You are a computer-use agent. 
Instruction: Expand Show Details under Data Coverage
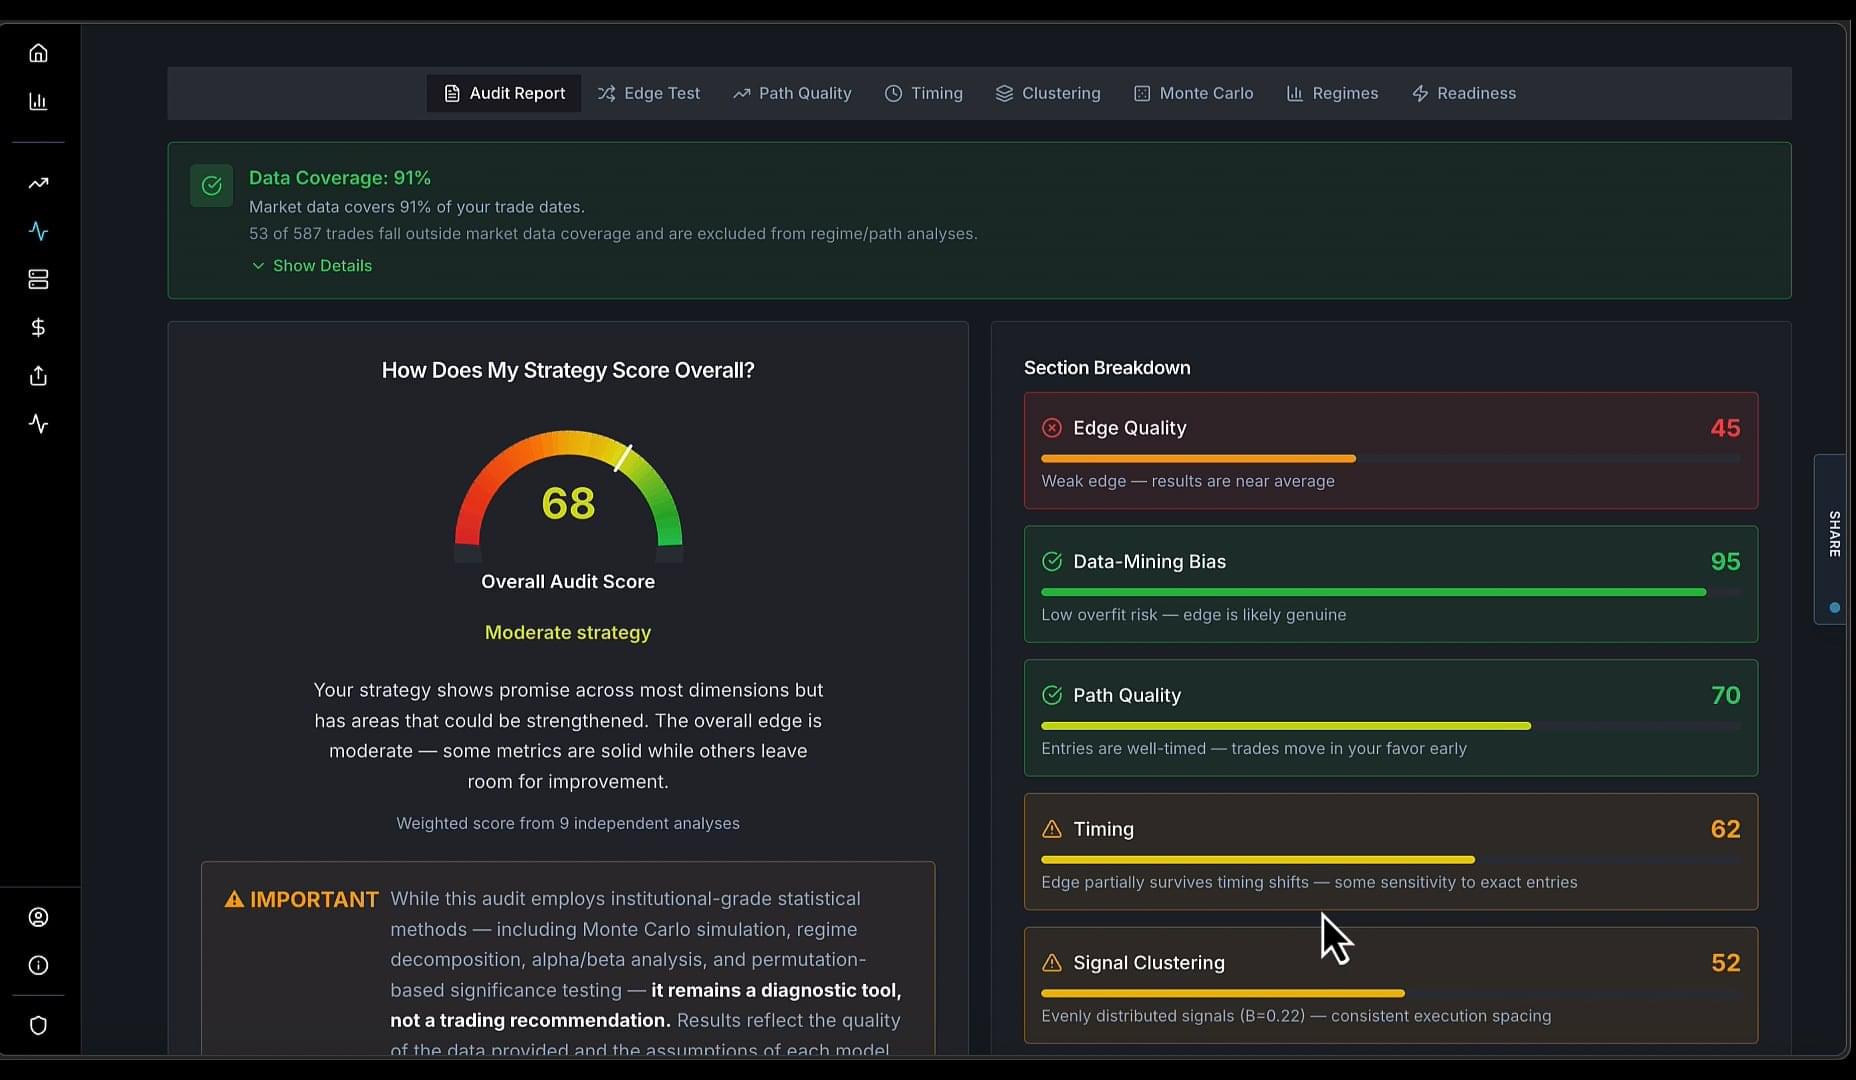[x=310, y=265]
